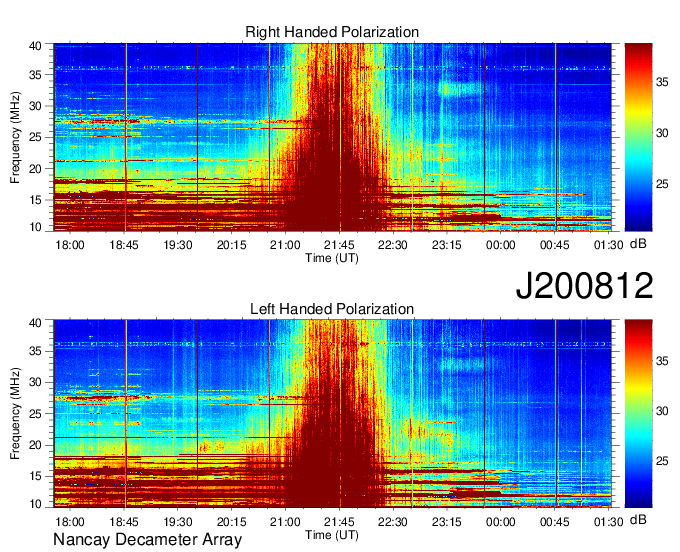
Task: Click the 35 dB label on Left Handed color bar
Action: pos(662,360)
